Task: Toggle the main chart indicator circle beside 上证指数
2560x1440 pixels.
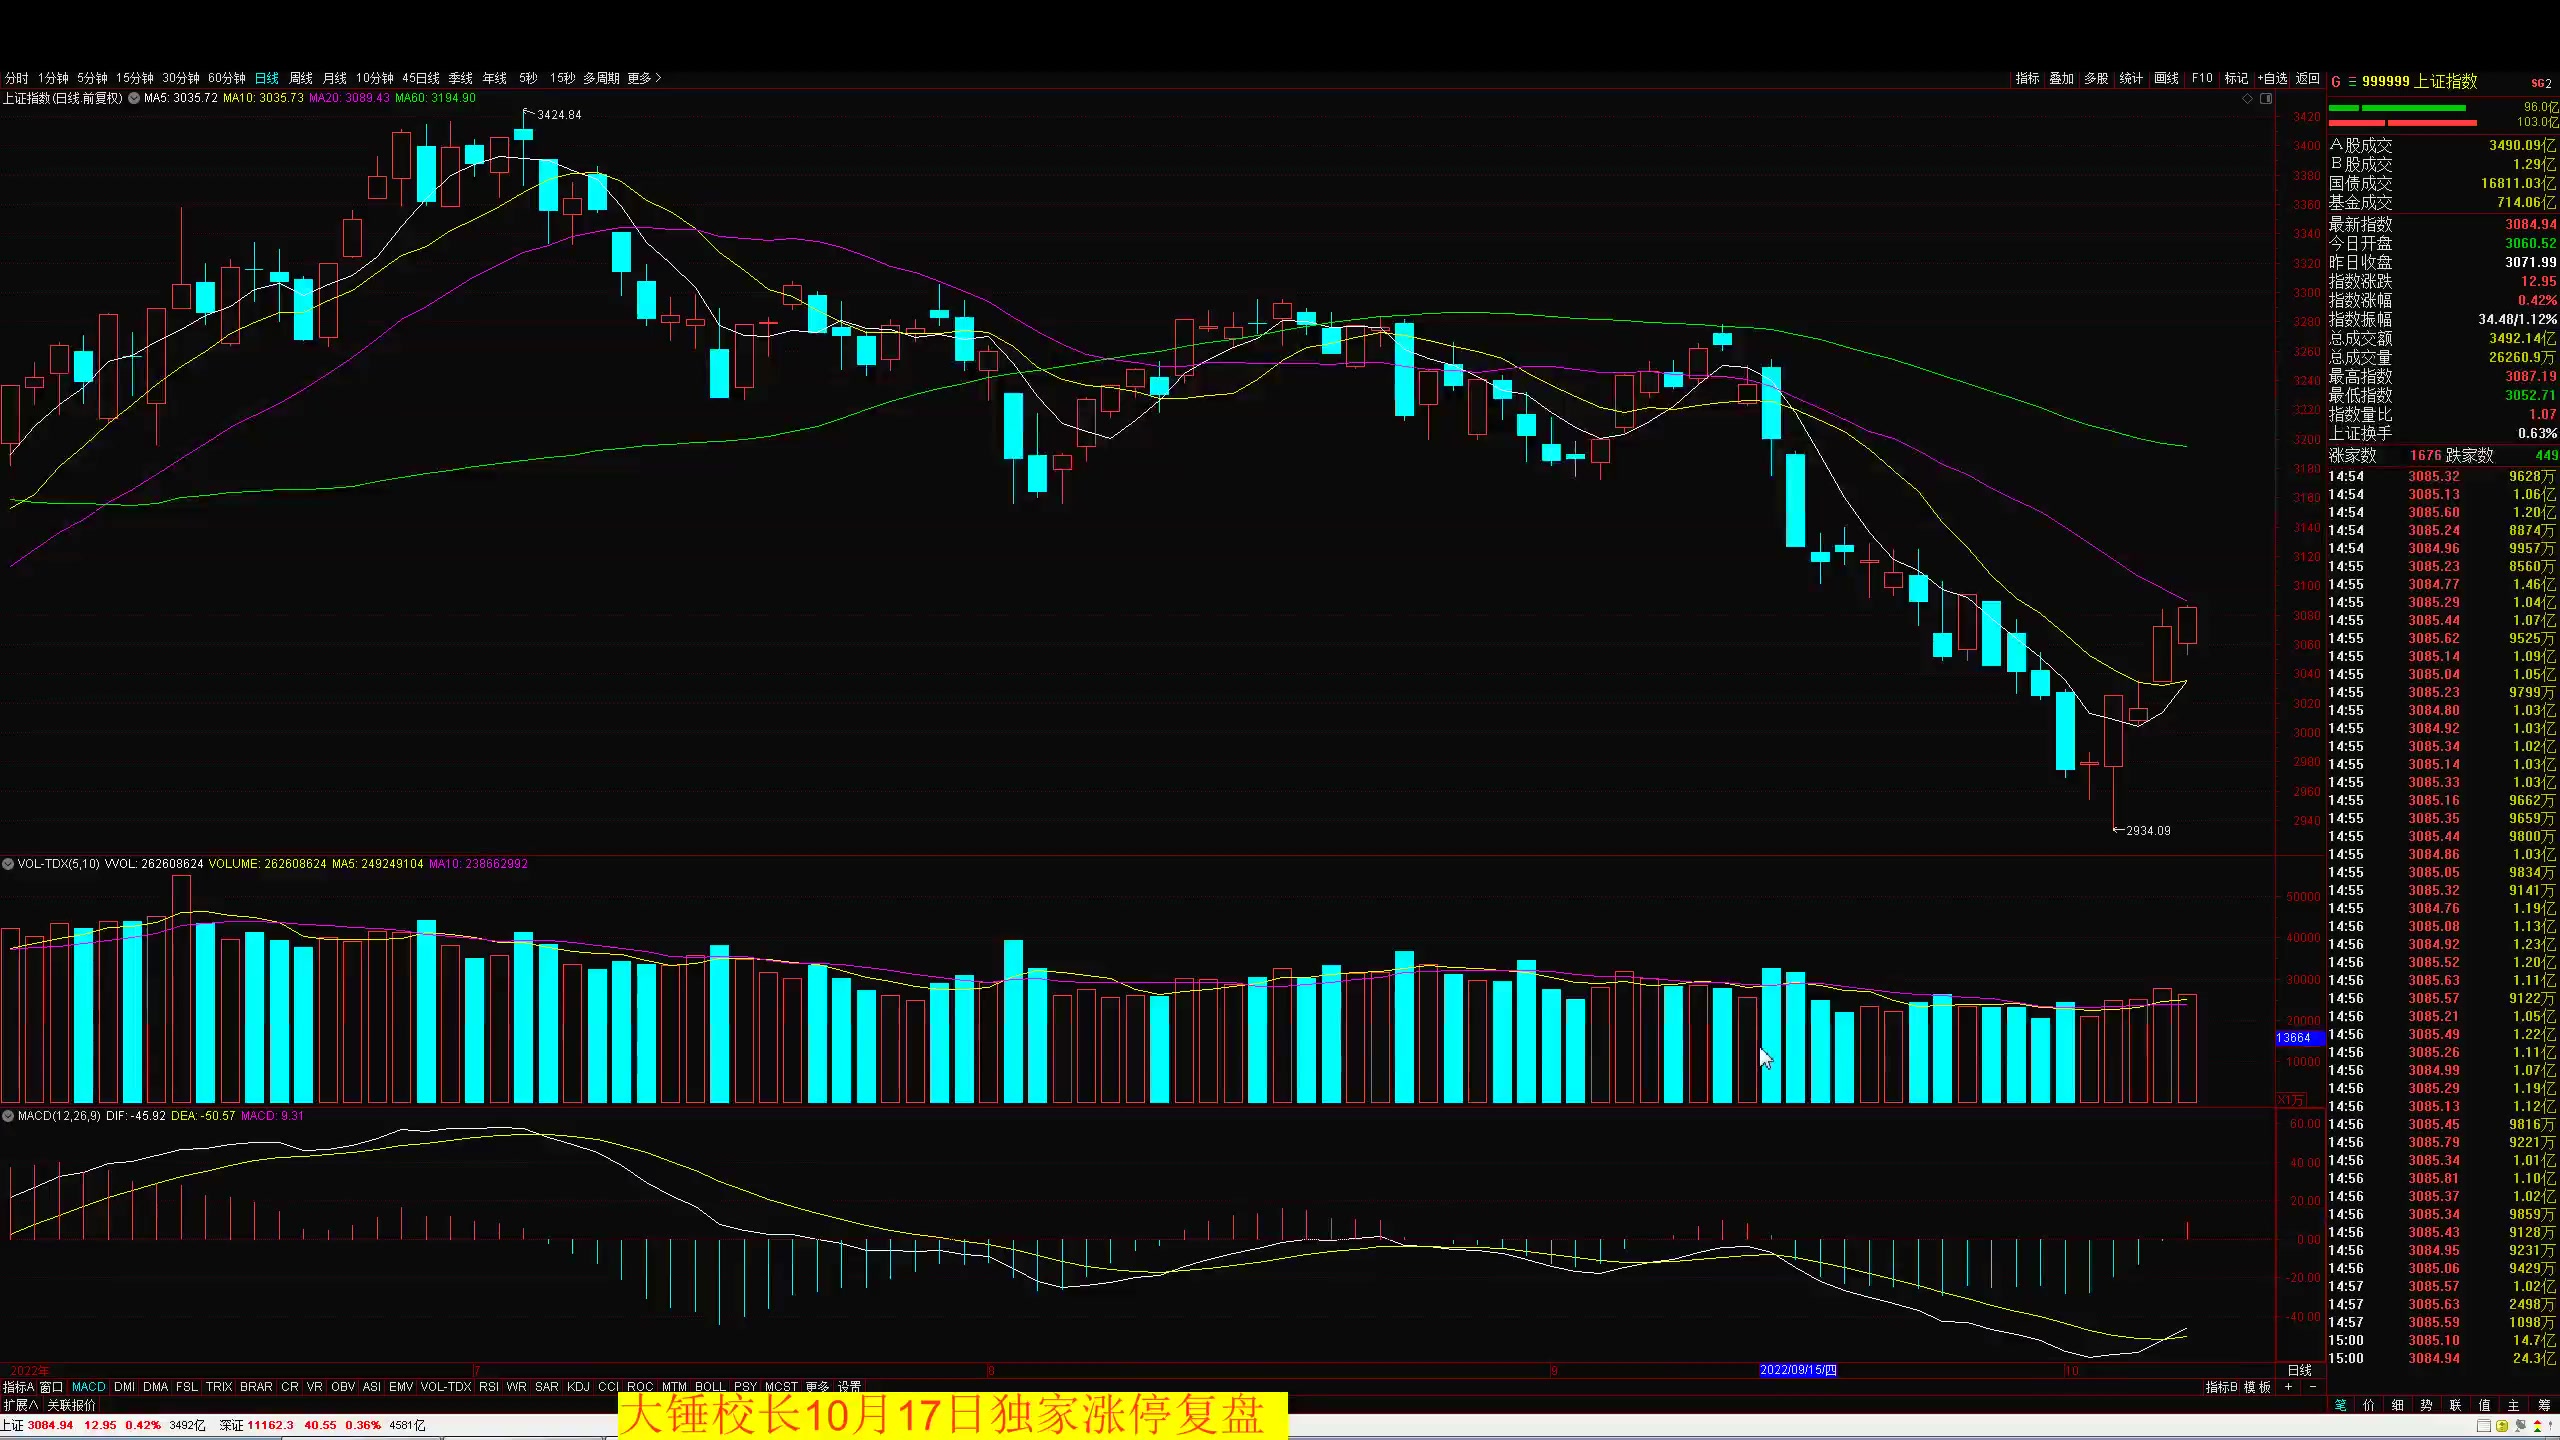Action: [134, 98]
